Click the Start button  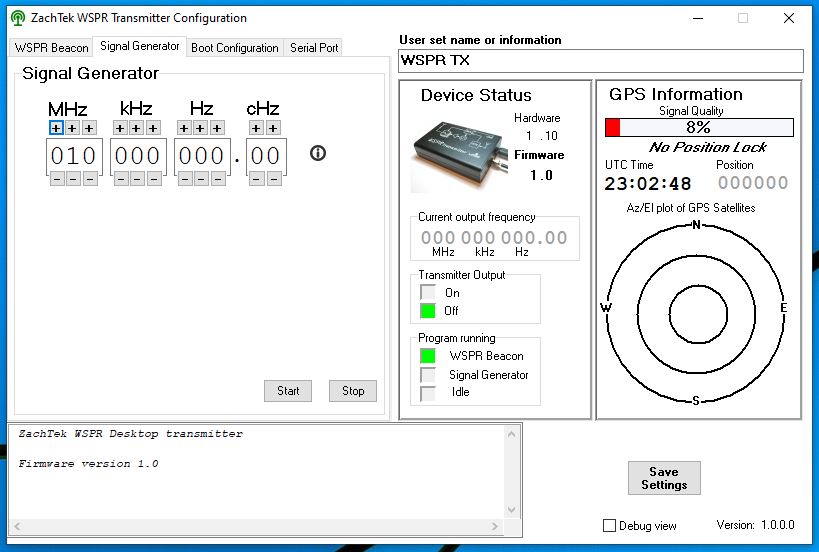[288, 391]
